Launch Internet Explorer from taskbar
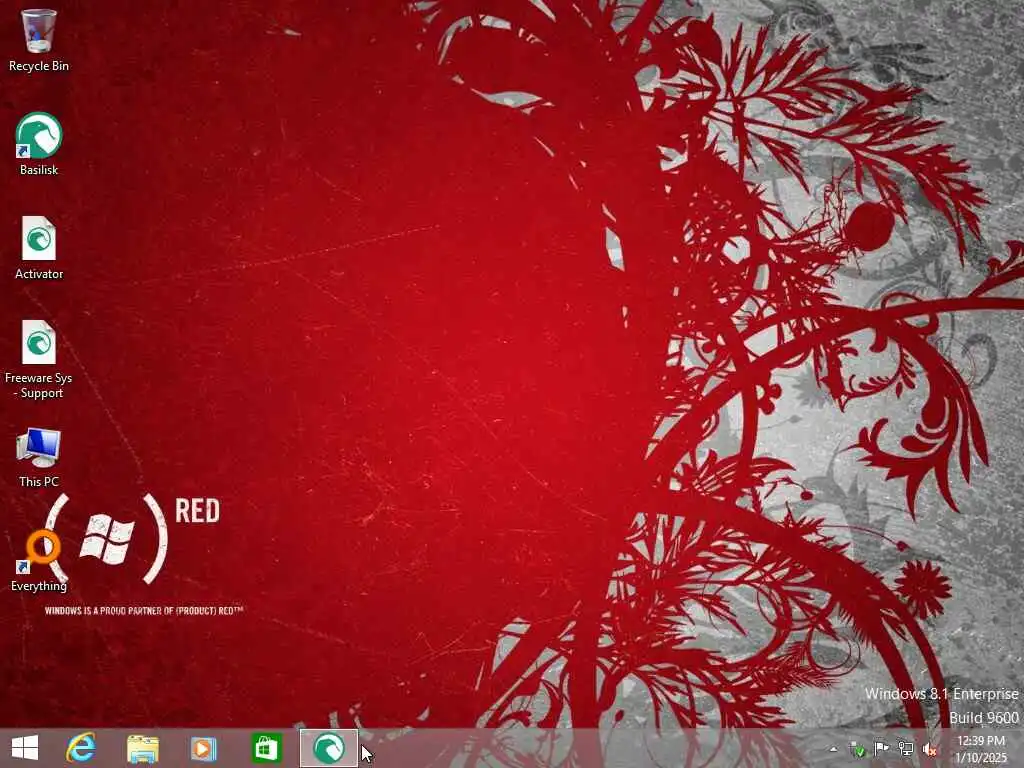 click(x=81, y=748)
